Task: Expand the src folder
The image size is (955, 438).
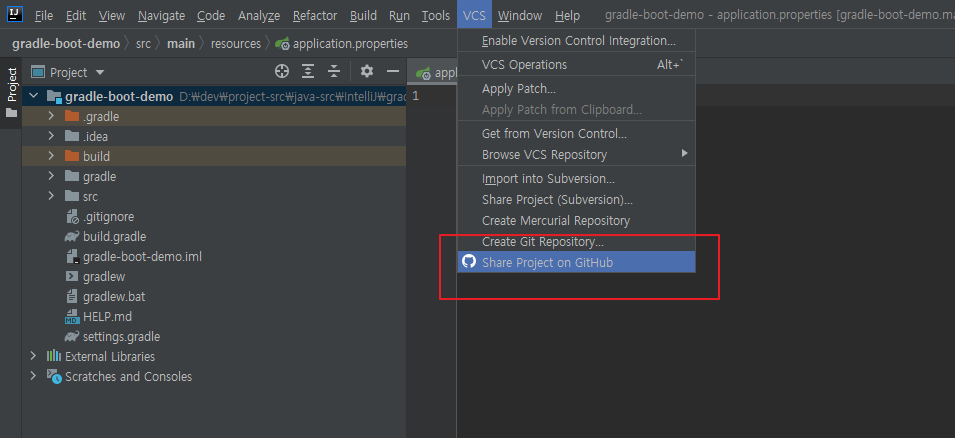Action: (51, 196)
